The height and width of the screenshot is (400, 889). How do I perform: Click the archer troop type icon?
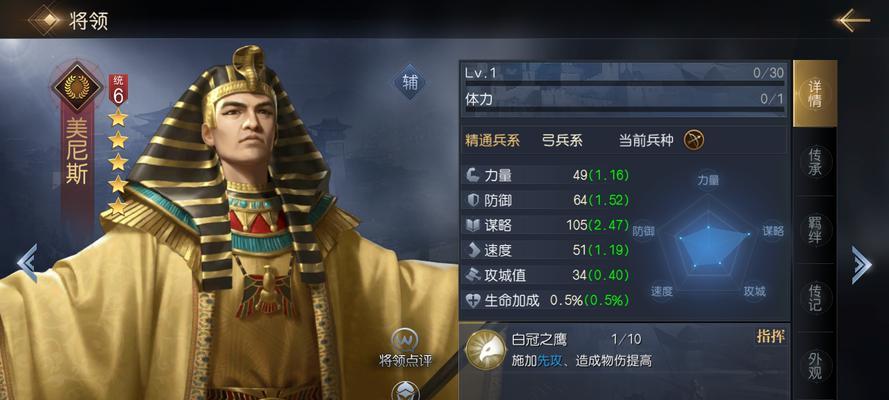coord(693,140)
